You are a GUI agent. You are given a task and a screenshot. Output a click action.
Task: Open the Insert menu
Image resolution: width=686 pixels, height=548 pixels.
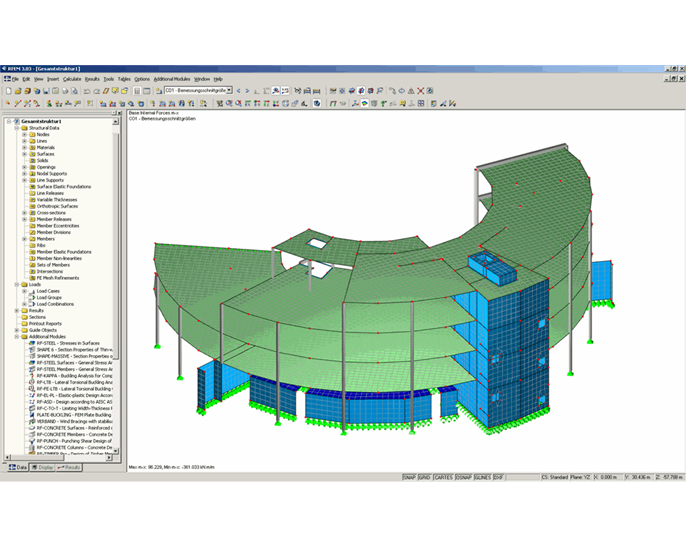(x=53, y=79)
